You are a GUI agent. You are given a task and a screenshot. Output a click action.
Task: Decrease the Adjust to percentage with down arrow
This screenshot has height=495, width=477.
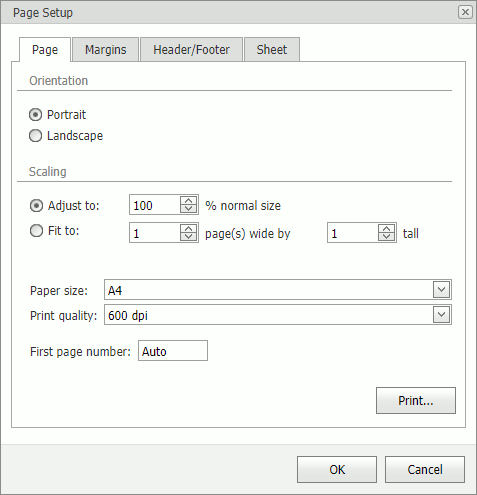[188, 209]
